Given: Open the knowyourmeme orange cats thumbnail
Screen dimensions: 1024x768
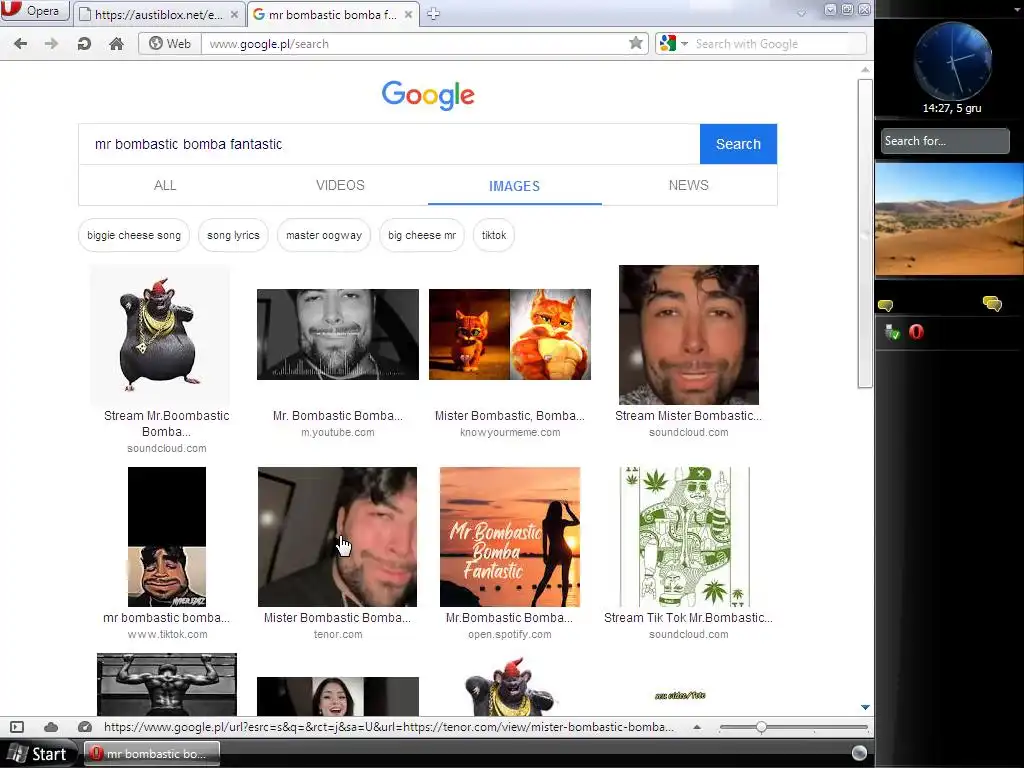Looking at the screenshot, I should (510, 334).
